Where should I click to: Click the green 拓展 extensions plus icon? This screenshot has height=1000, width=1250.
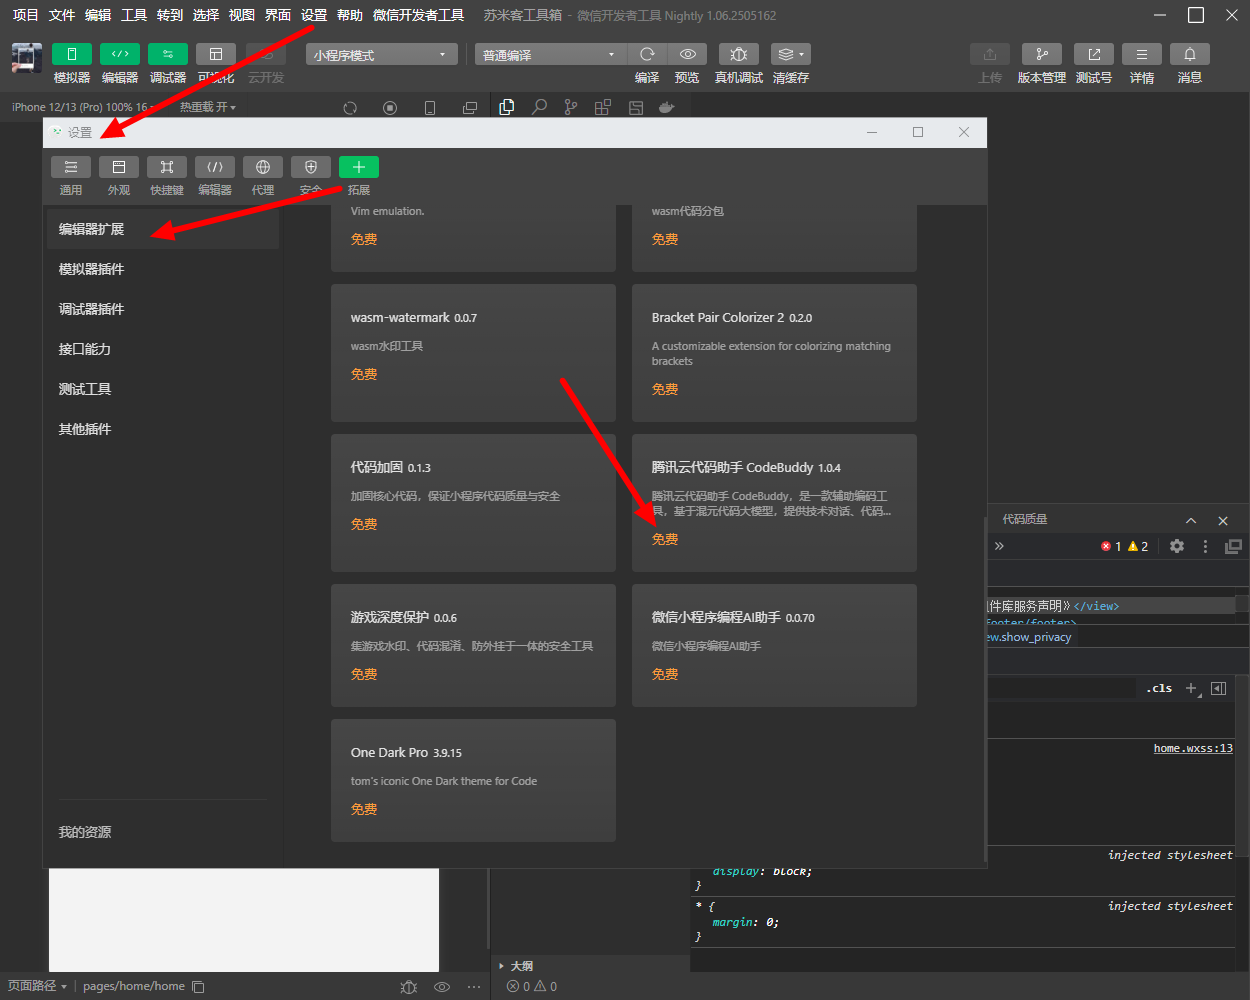click(x=359, y=167)
